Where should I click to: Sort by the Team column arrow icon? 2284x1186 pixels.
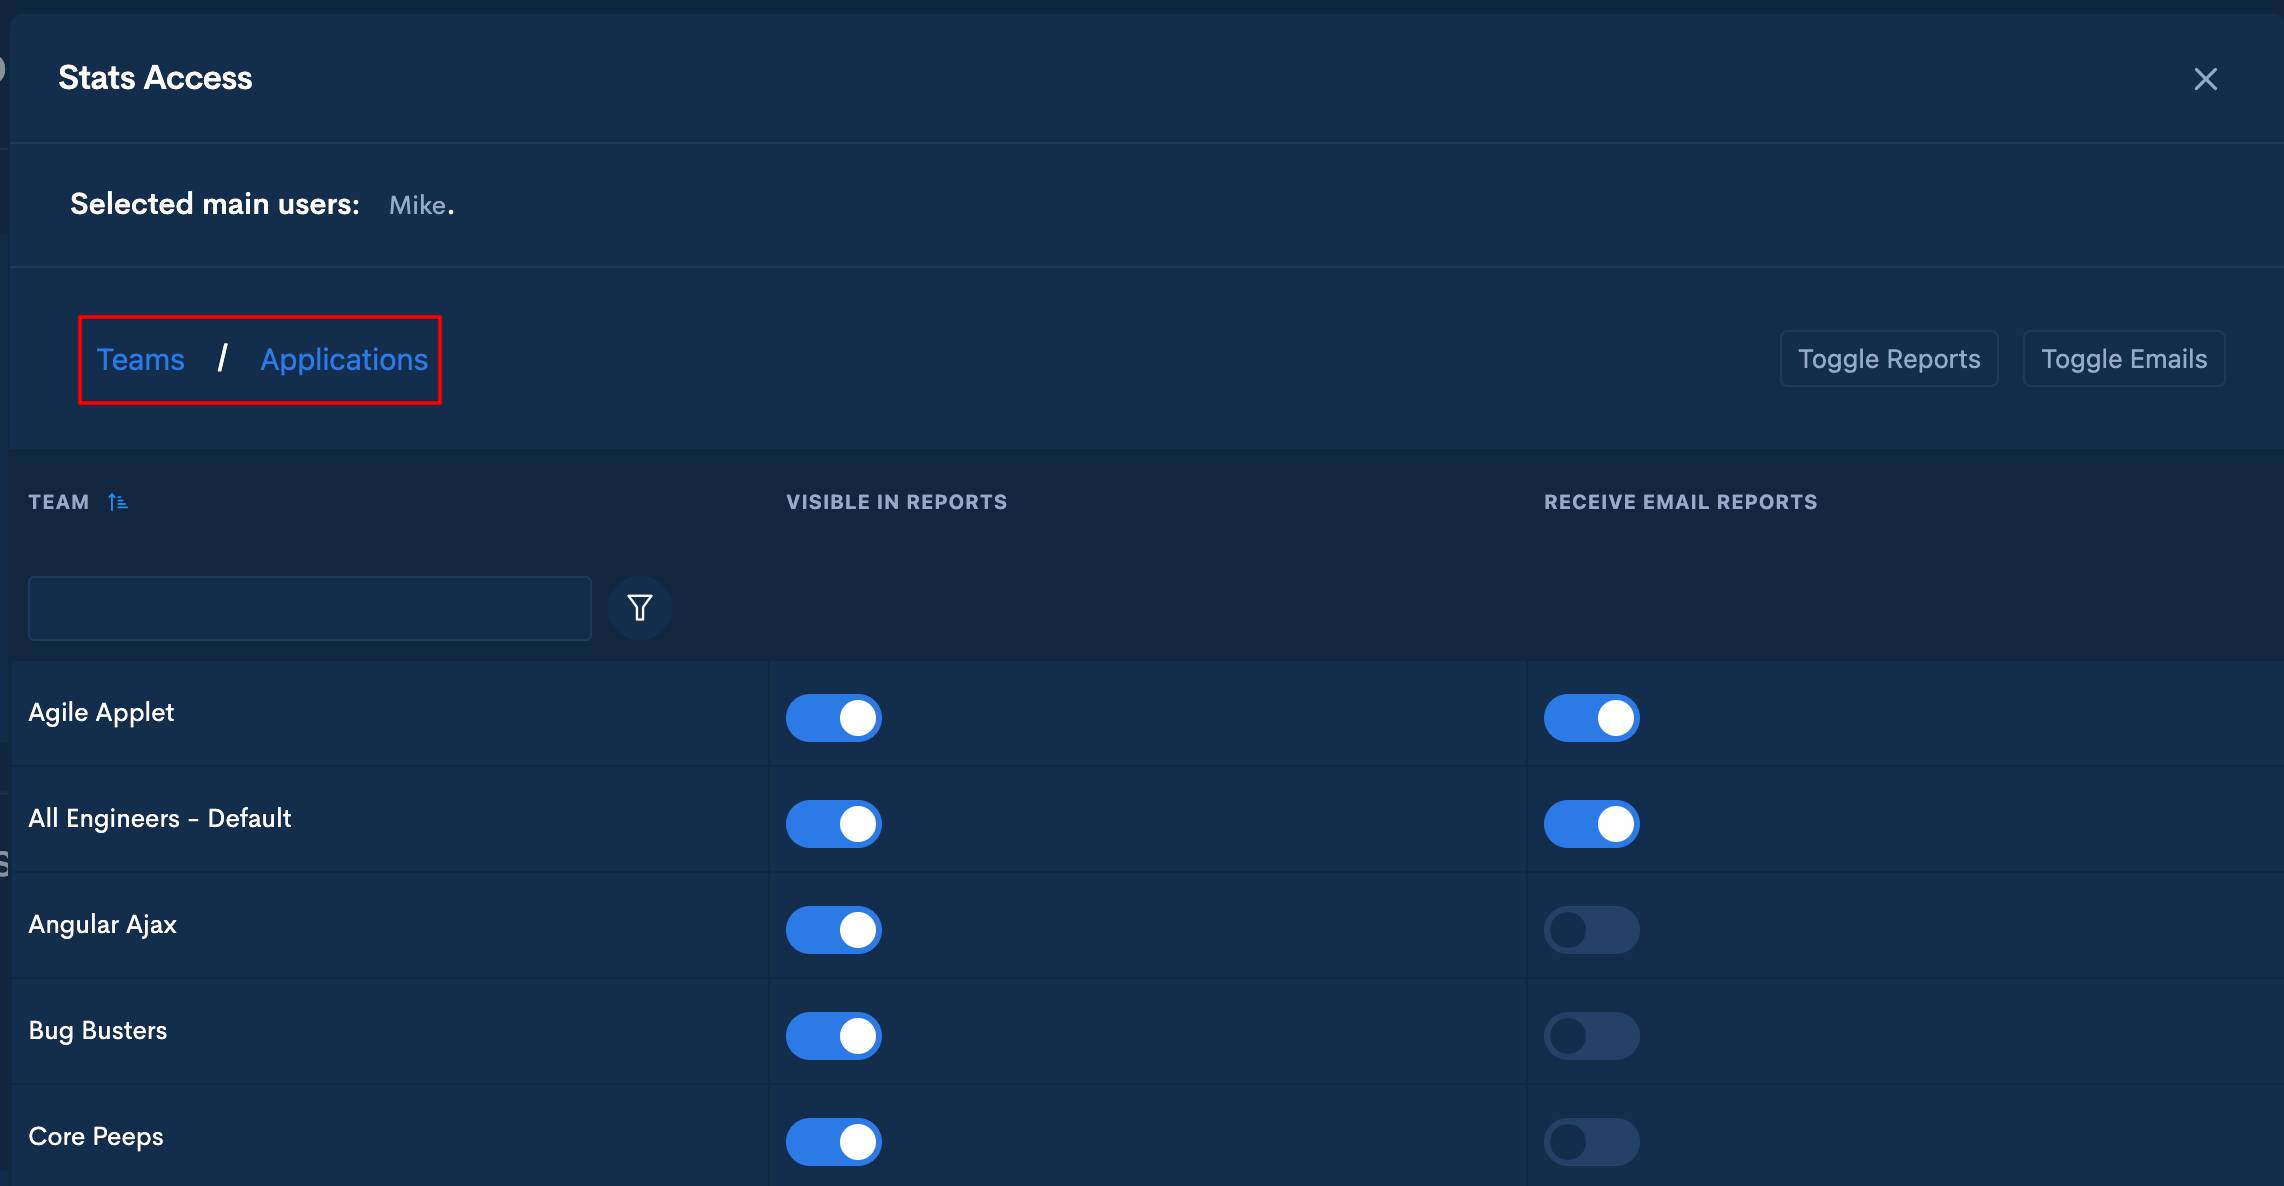(118, 502)
